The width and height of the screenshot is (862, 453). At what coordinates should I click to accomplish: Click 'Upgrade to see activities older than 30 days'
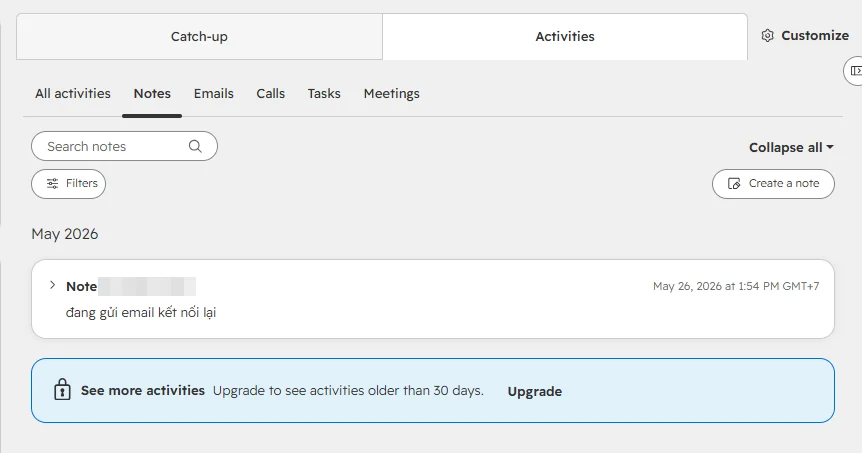click(x=348, y=391)
